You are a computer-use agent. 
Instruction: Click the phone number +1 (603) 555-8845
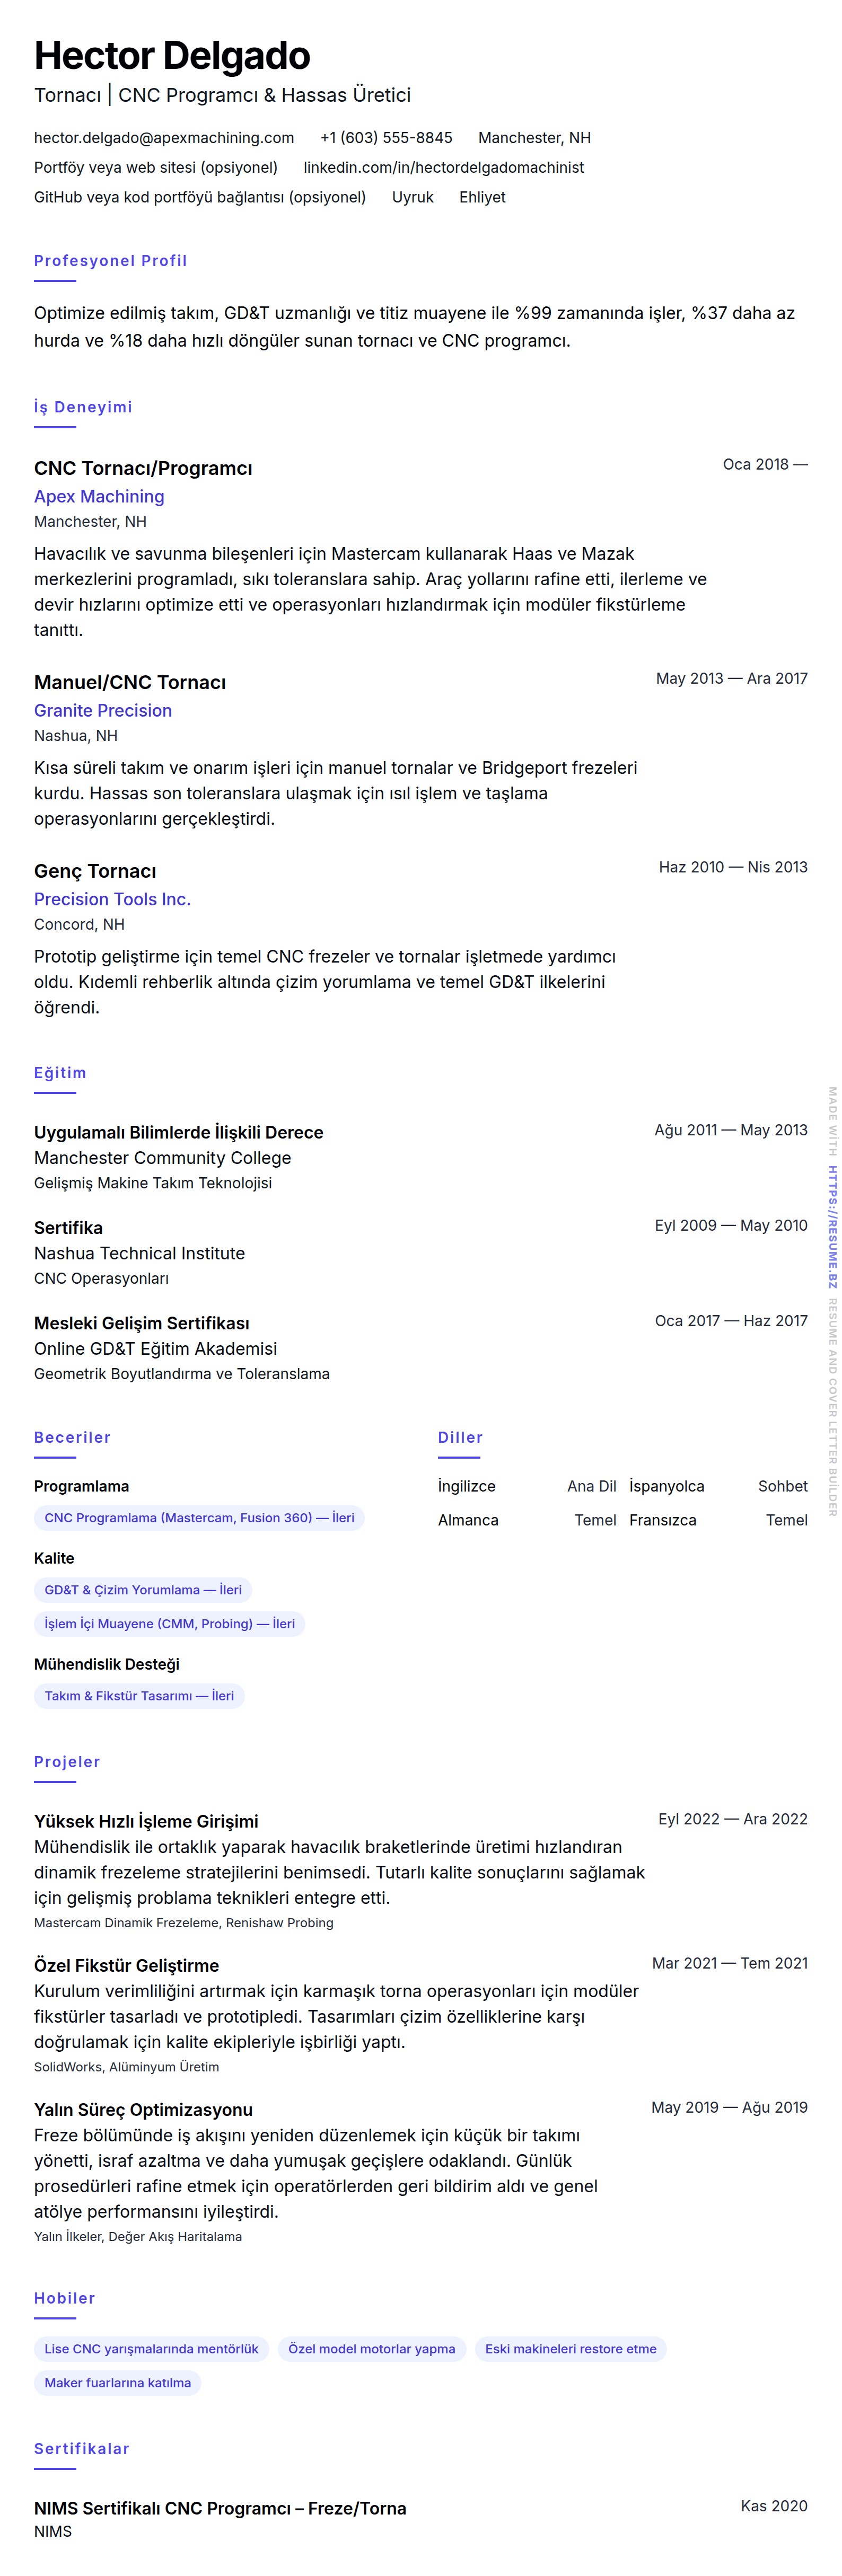386,138
